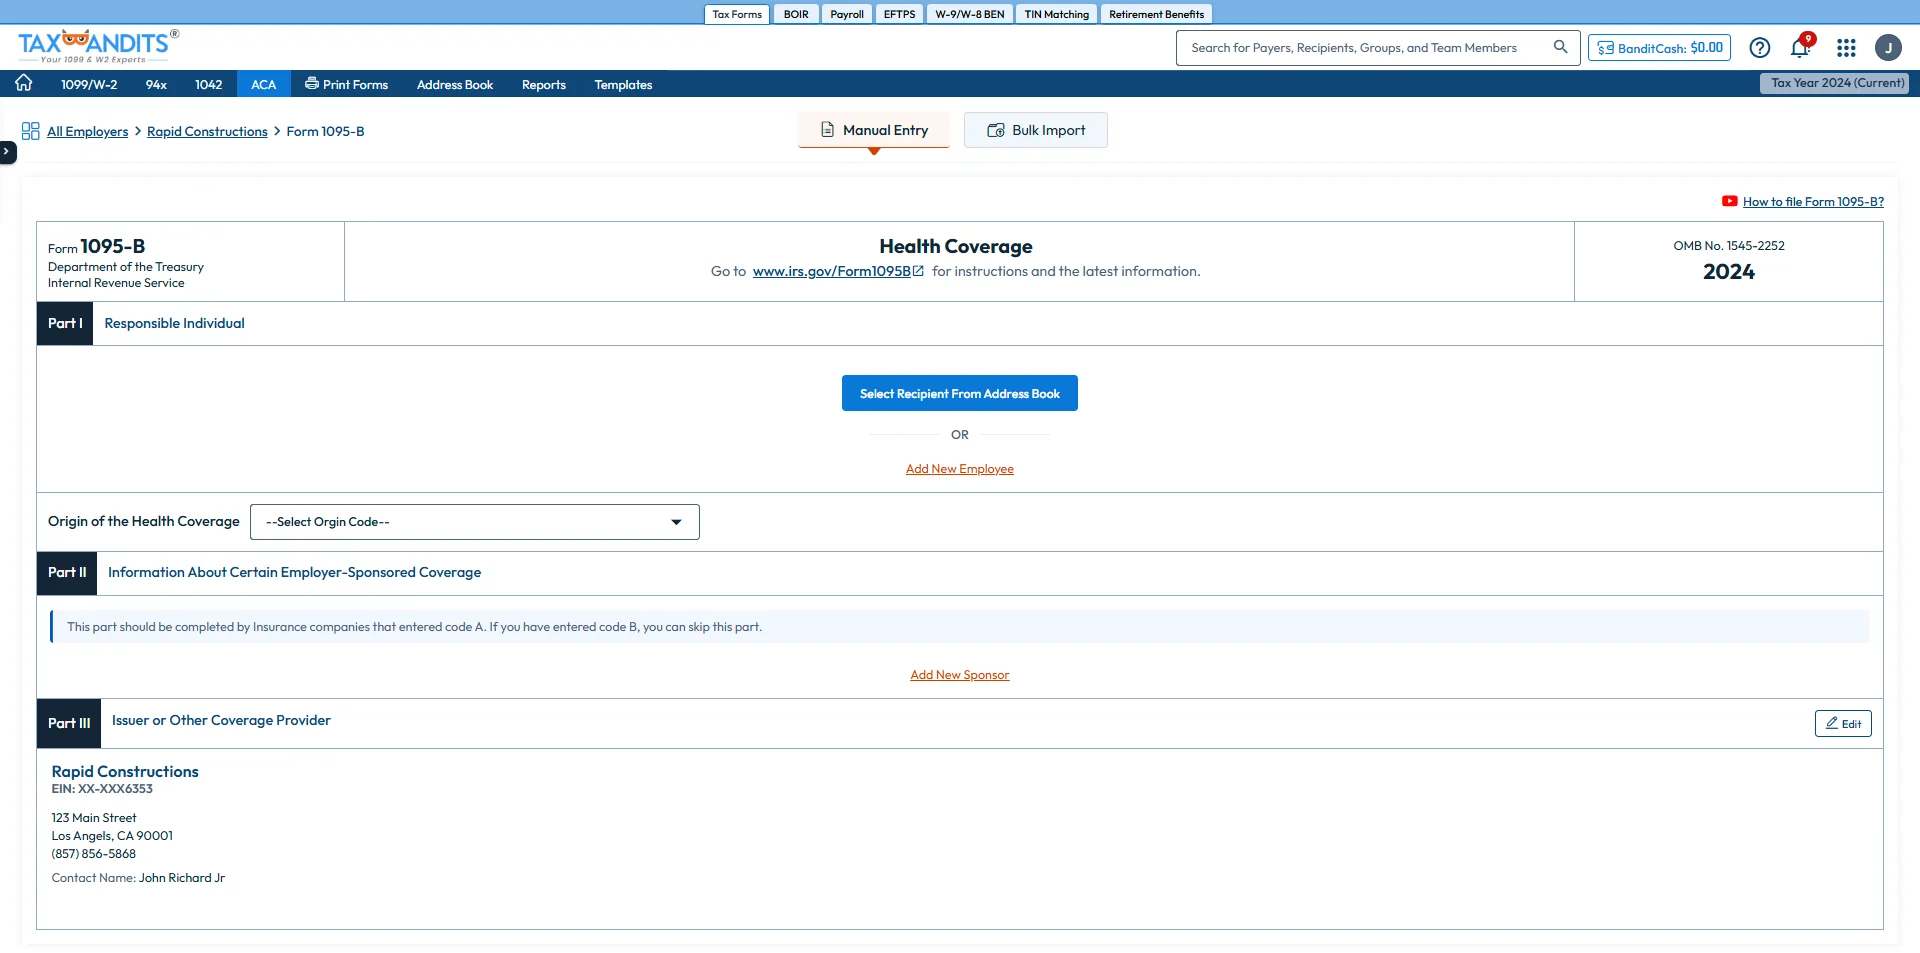
Task: Click the Tax Year 2024 (Current) selector
Action: click(1834, 83)
